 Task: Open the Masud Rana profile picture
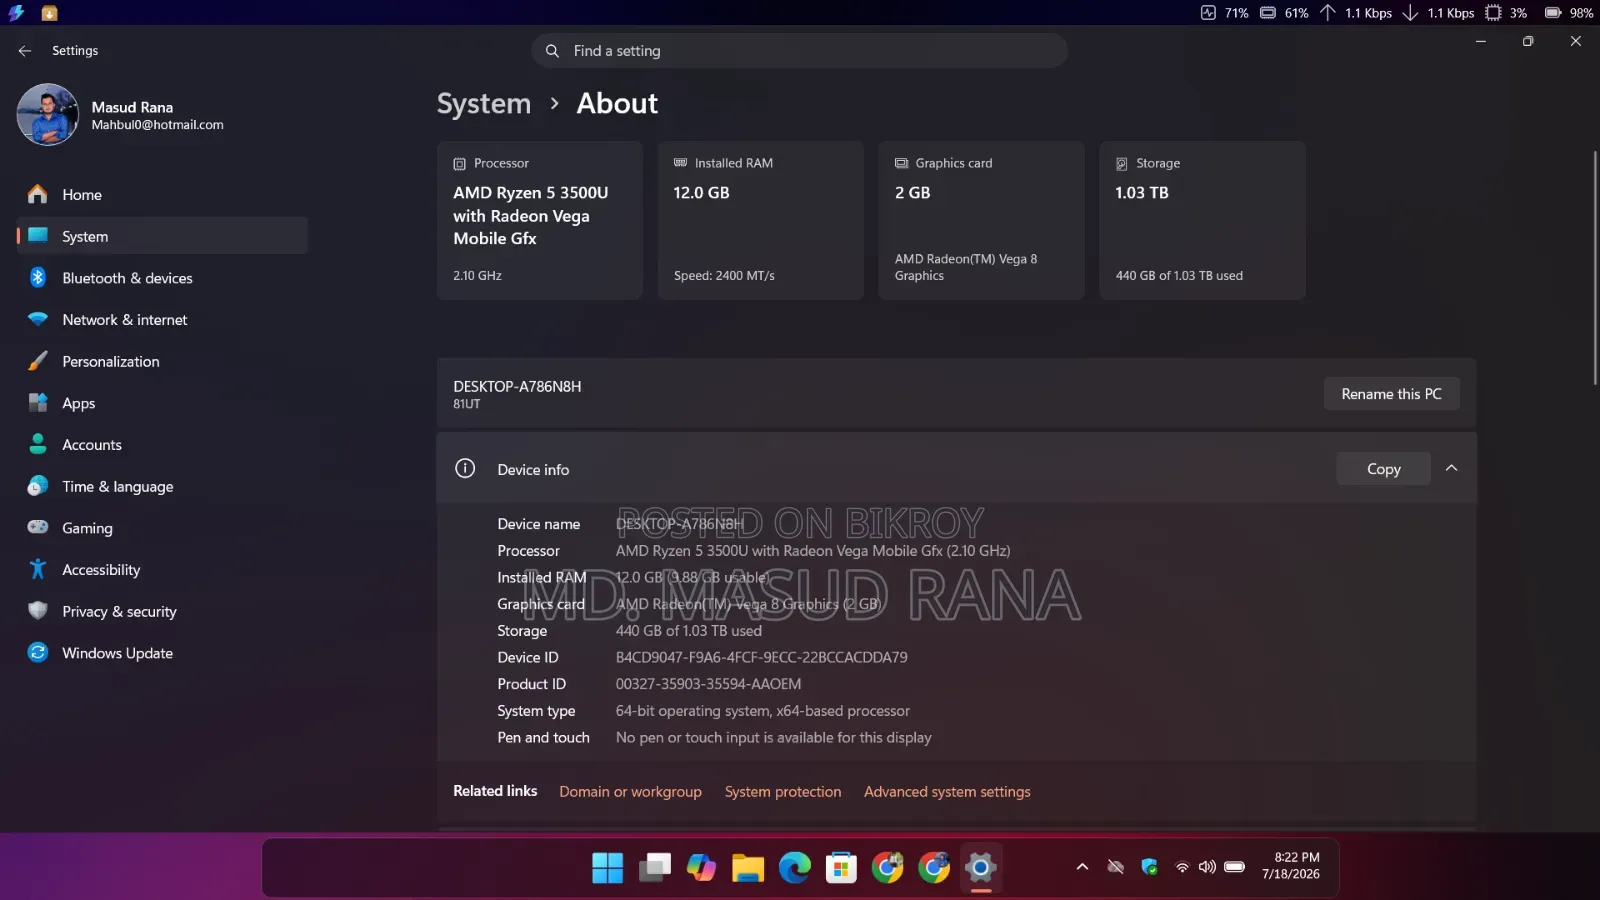tap(47, 114)
